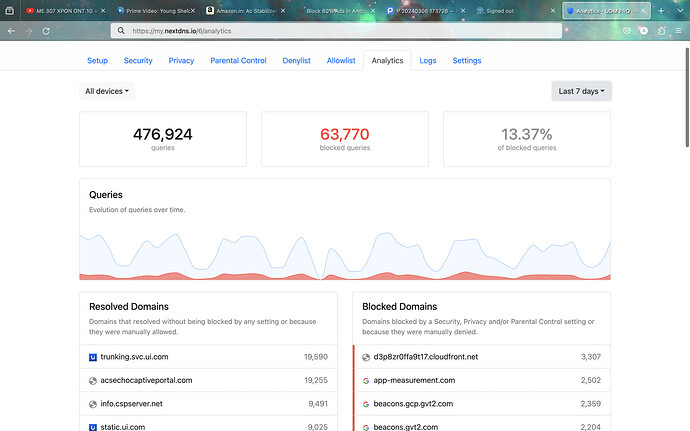List all tabs with chevron button

[x=680, y=11]
